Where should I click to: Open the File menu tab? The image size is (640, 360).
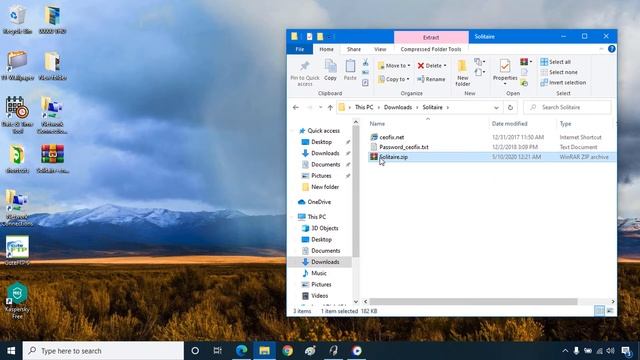(x=300, y=49)
